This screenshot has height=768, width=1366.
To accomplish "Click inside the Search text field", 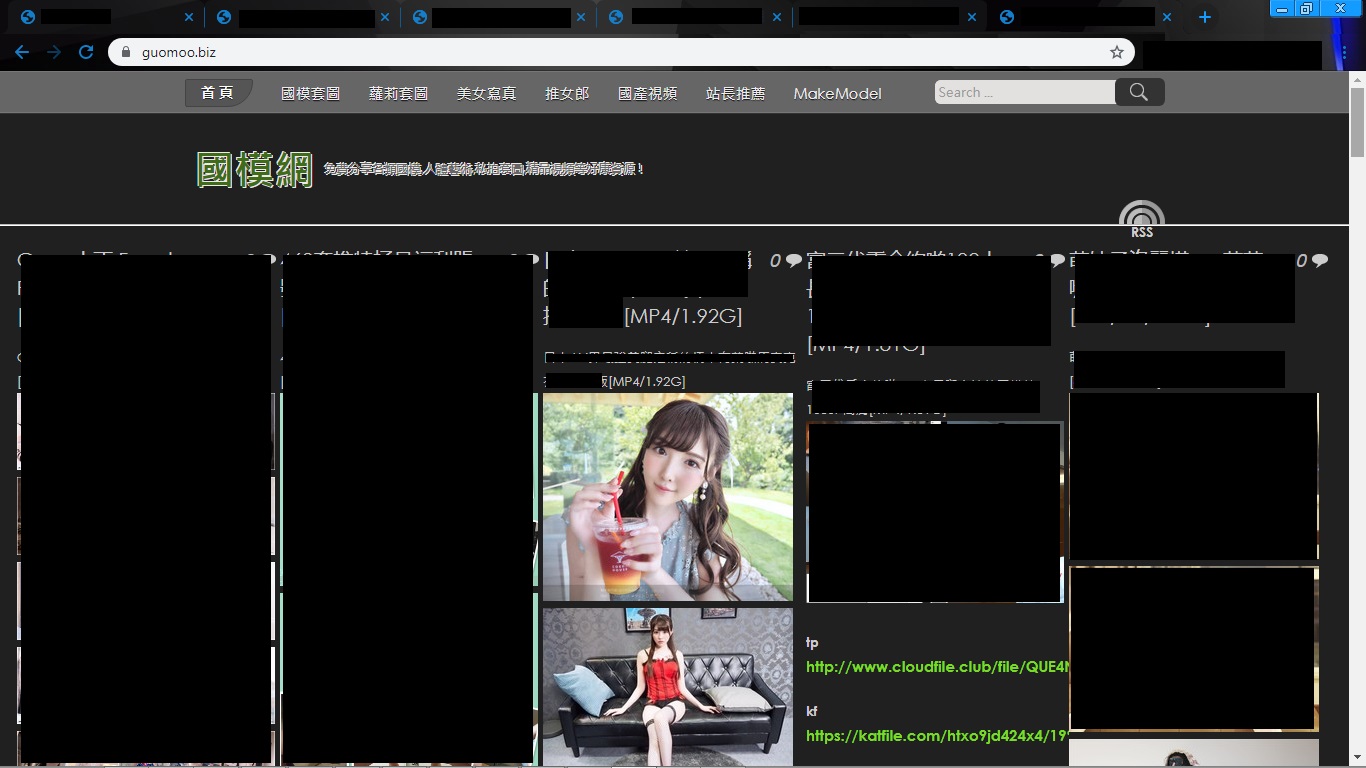I will click(1025, 92).
